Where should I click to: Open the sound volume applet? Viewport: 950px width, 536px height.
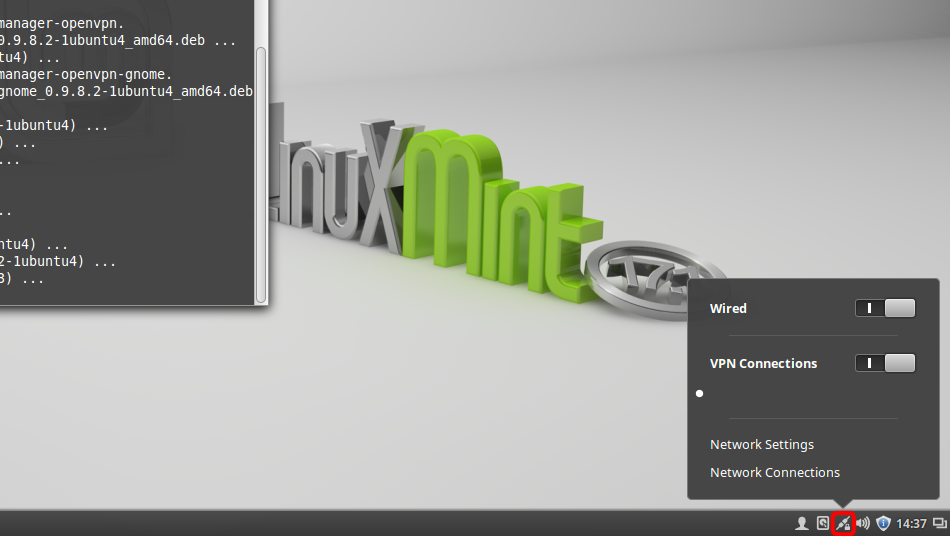click(x=863, y=523)
